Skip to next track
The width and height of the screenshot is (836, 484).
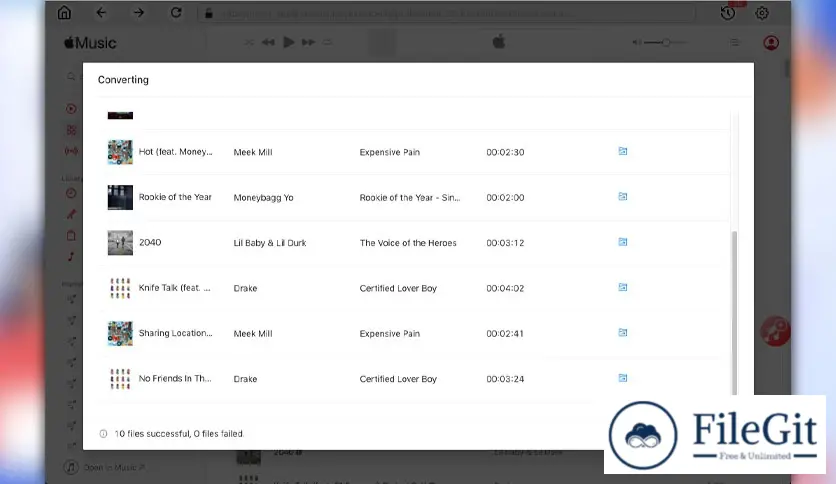(308, 42)
